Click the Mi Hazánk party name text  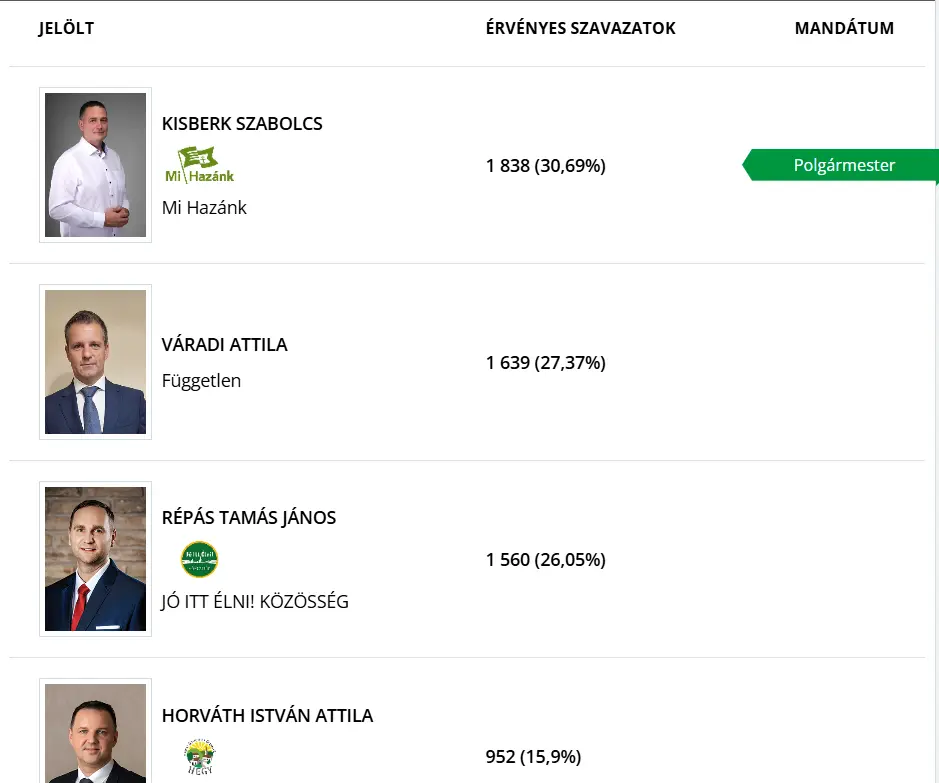point(204,207)
